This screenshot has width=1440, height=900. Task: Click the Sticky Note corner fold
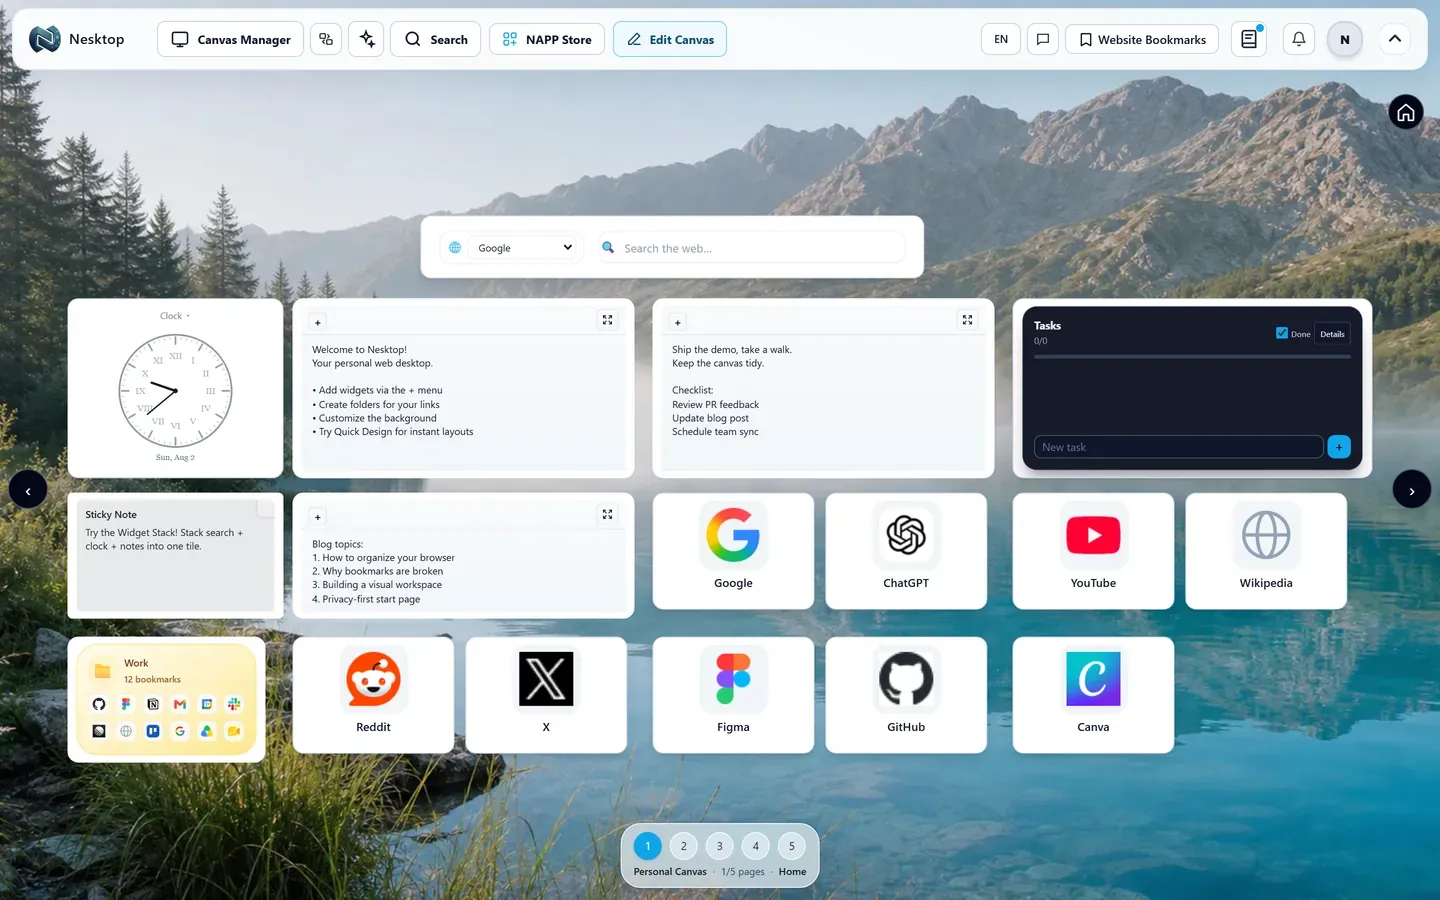(x=266, y=508)
